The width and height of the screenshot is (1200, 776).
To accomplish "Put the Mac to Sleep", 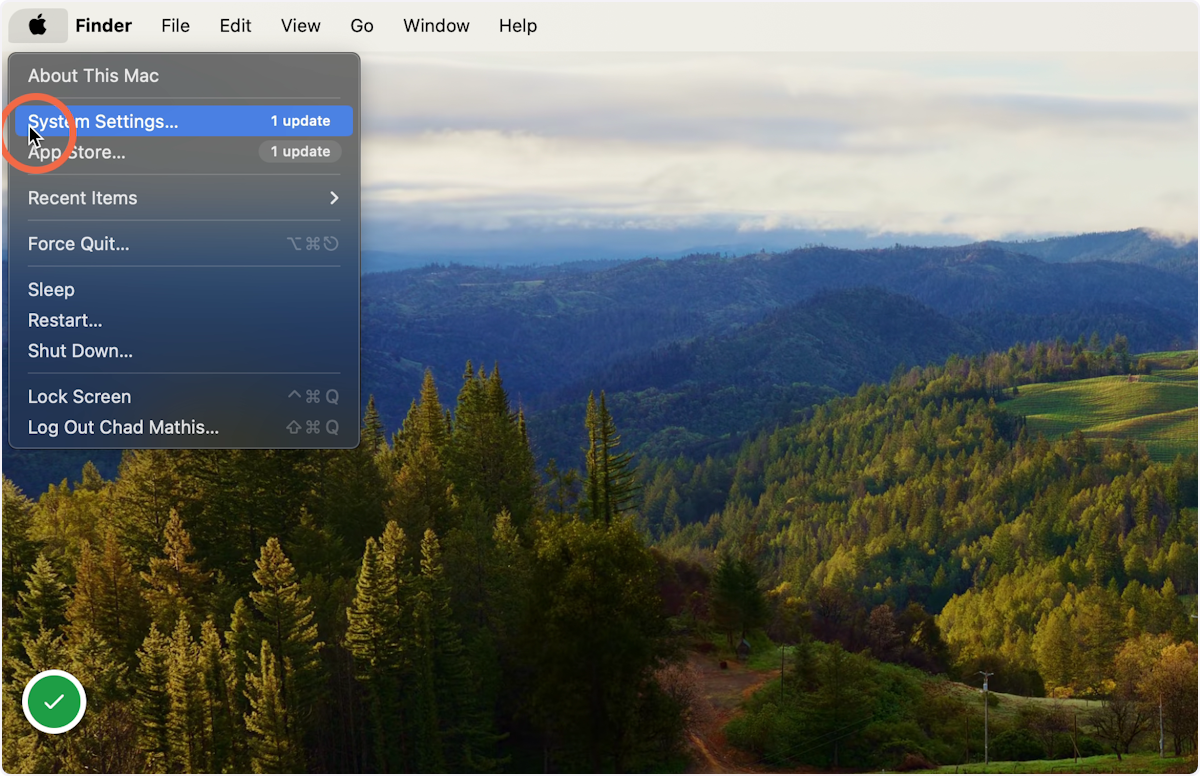I will (x=51, y=289).
